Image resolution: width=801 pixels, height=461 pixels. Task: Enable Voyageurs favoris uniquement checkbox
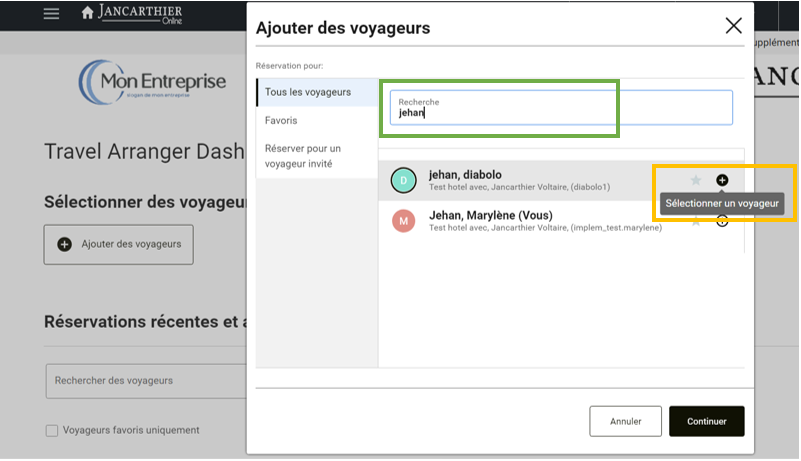click(x=52, y=430)
